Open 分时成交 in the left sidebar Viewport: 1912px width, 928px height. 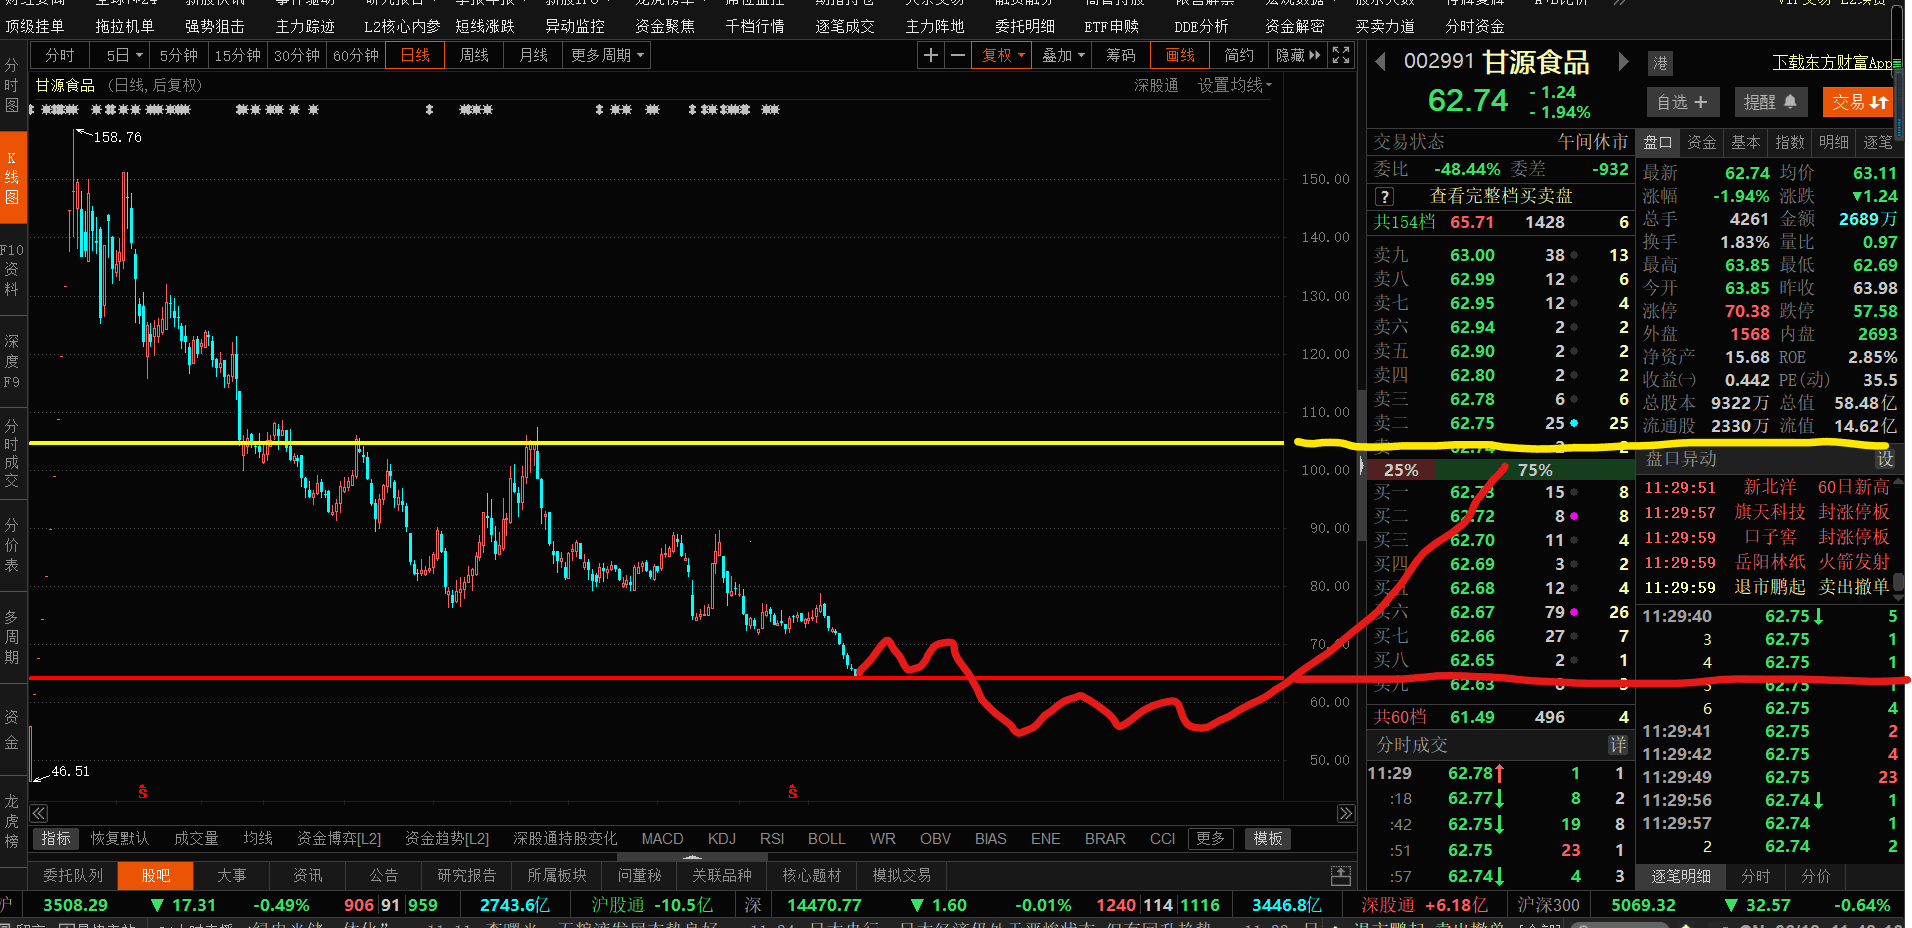(x=12, y=453)
